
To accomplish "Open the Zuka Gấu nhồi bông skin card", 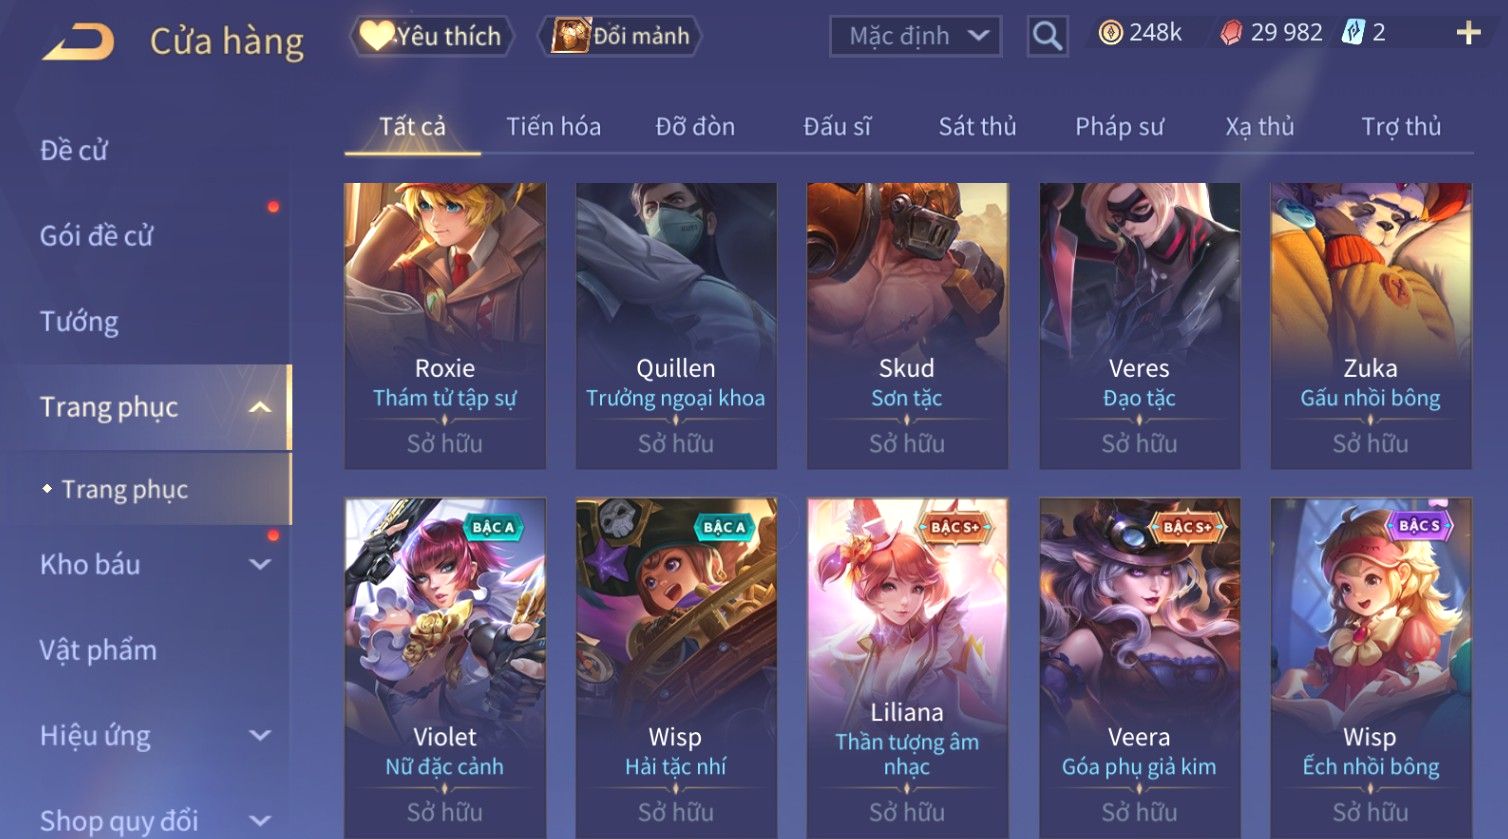I will click(x=1371, y=326).
